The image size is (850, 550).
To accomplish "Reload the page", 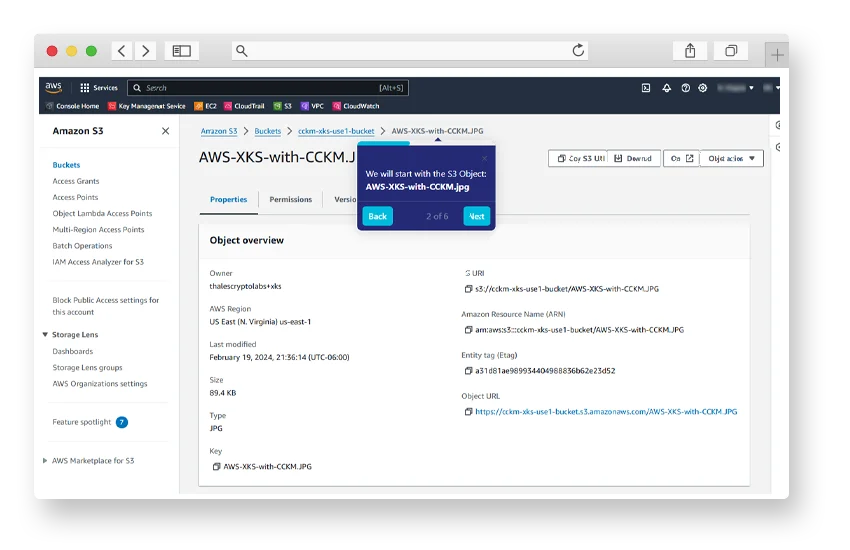I will click(578, 50).
